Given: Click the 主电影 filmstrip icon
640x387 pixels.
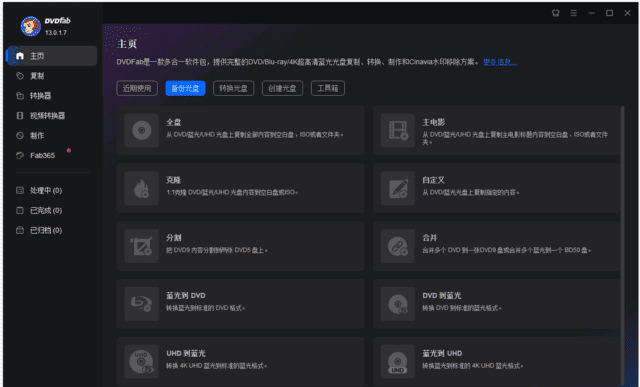Looking at the screenshot, I should click(398, 131).
